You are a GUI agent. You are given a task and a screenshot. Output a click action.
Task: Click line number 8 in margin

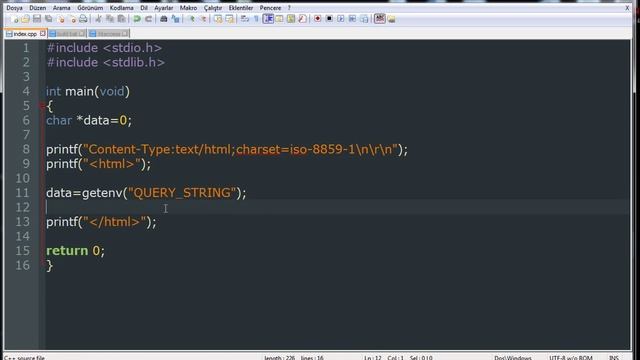click(26, 149)
